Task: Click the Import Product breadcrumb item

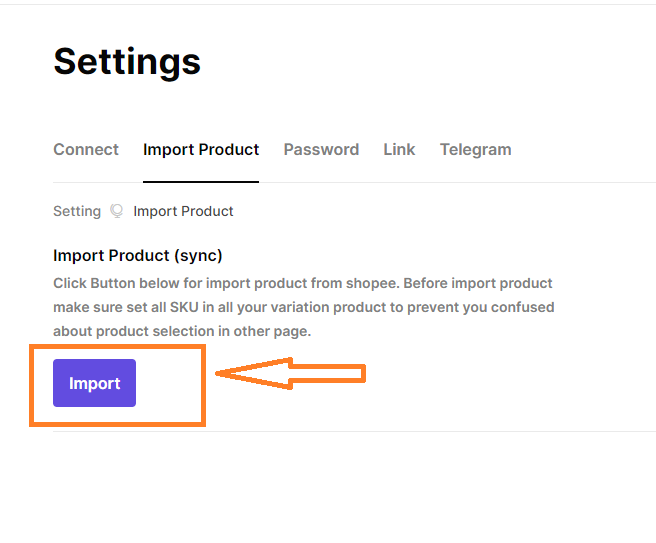Action: point(183,211)
